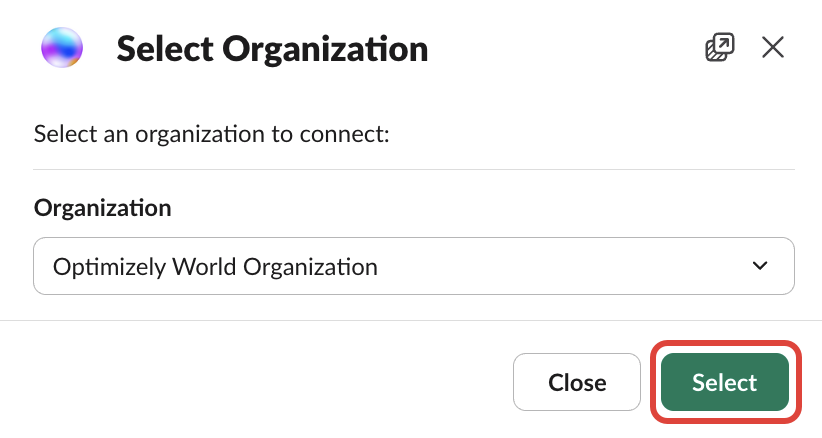Click the "Select Organization" dialog title
Viewport: 822px width, 438px height.
(272, 48)
